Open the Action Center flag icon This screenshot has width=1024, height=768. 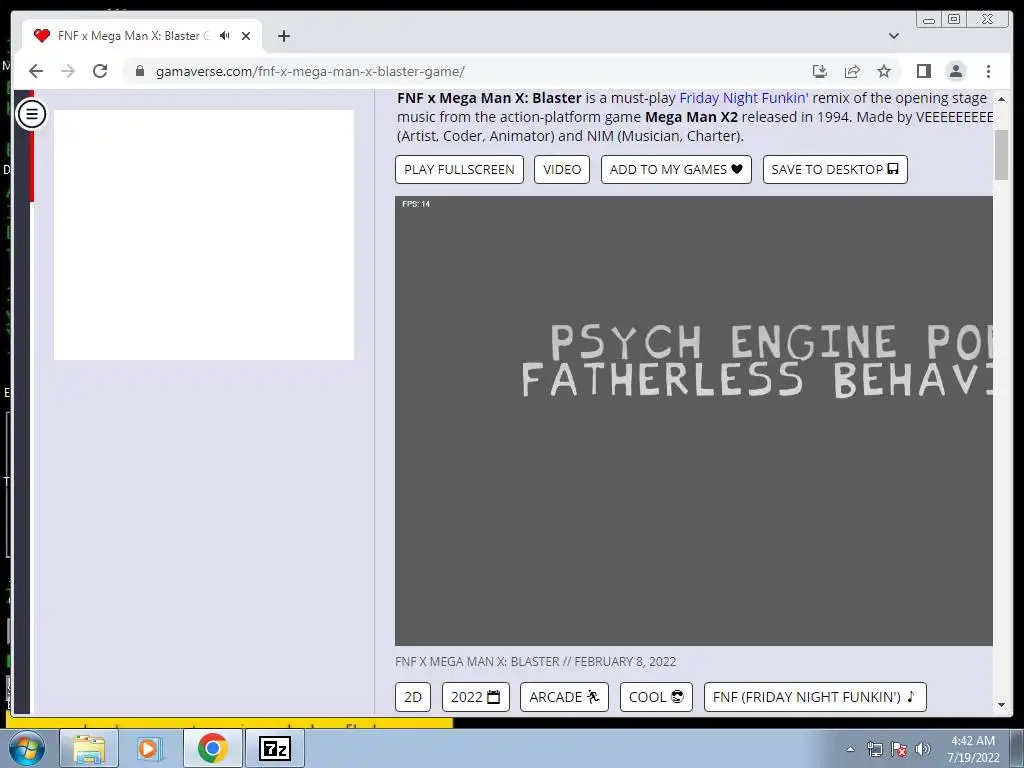pos(899,749)
